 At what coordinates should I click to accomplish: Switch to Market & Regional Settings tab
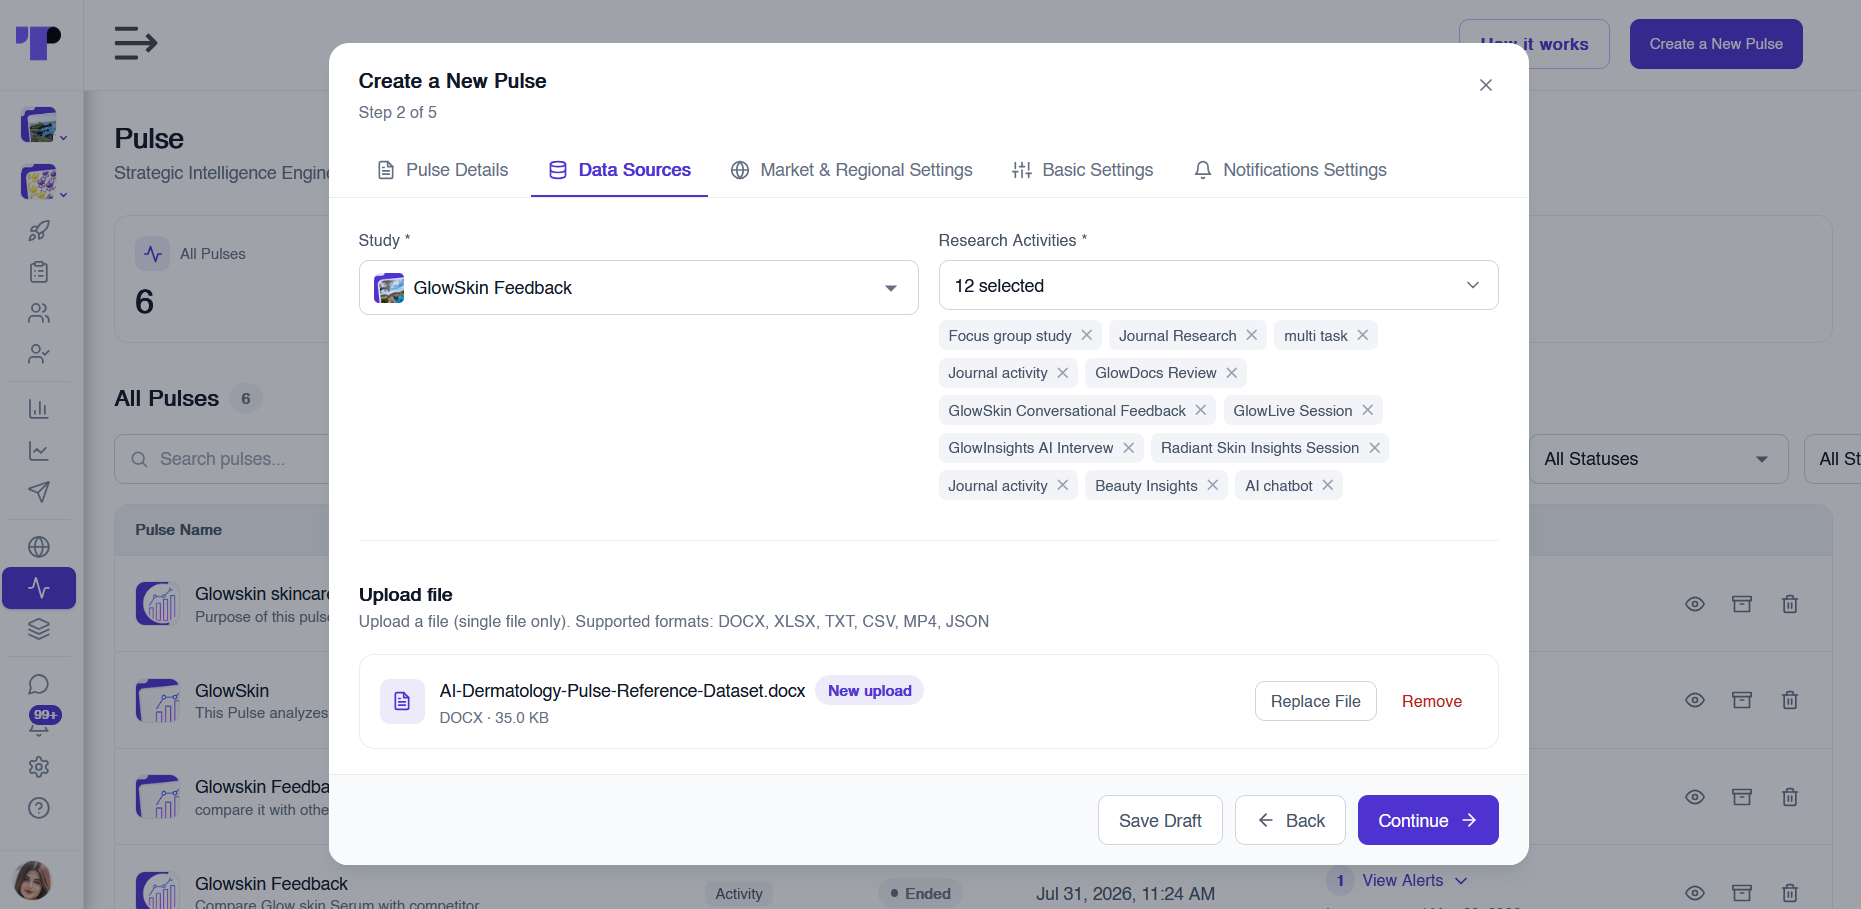coord(852,170)
